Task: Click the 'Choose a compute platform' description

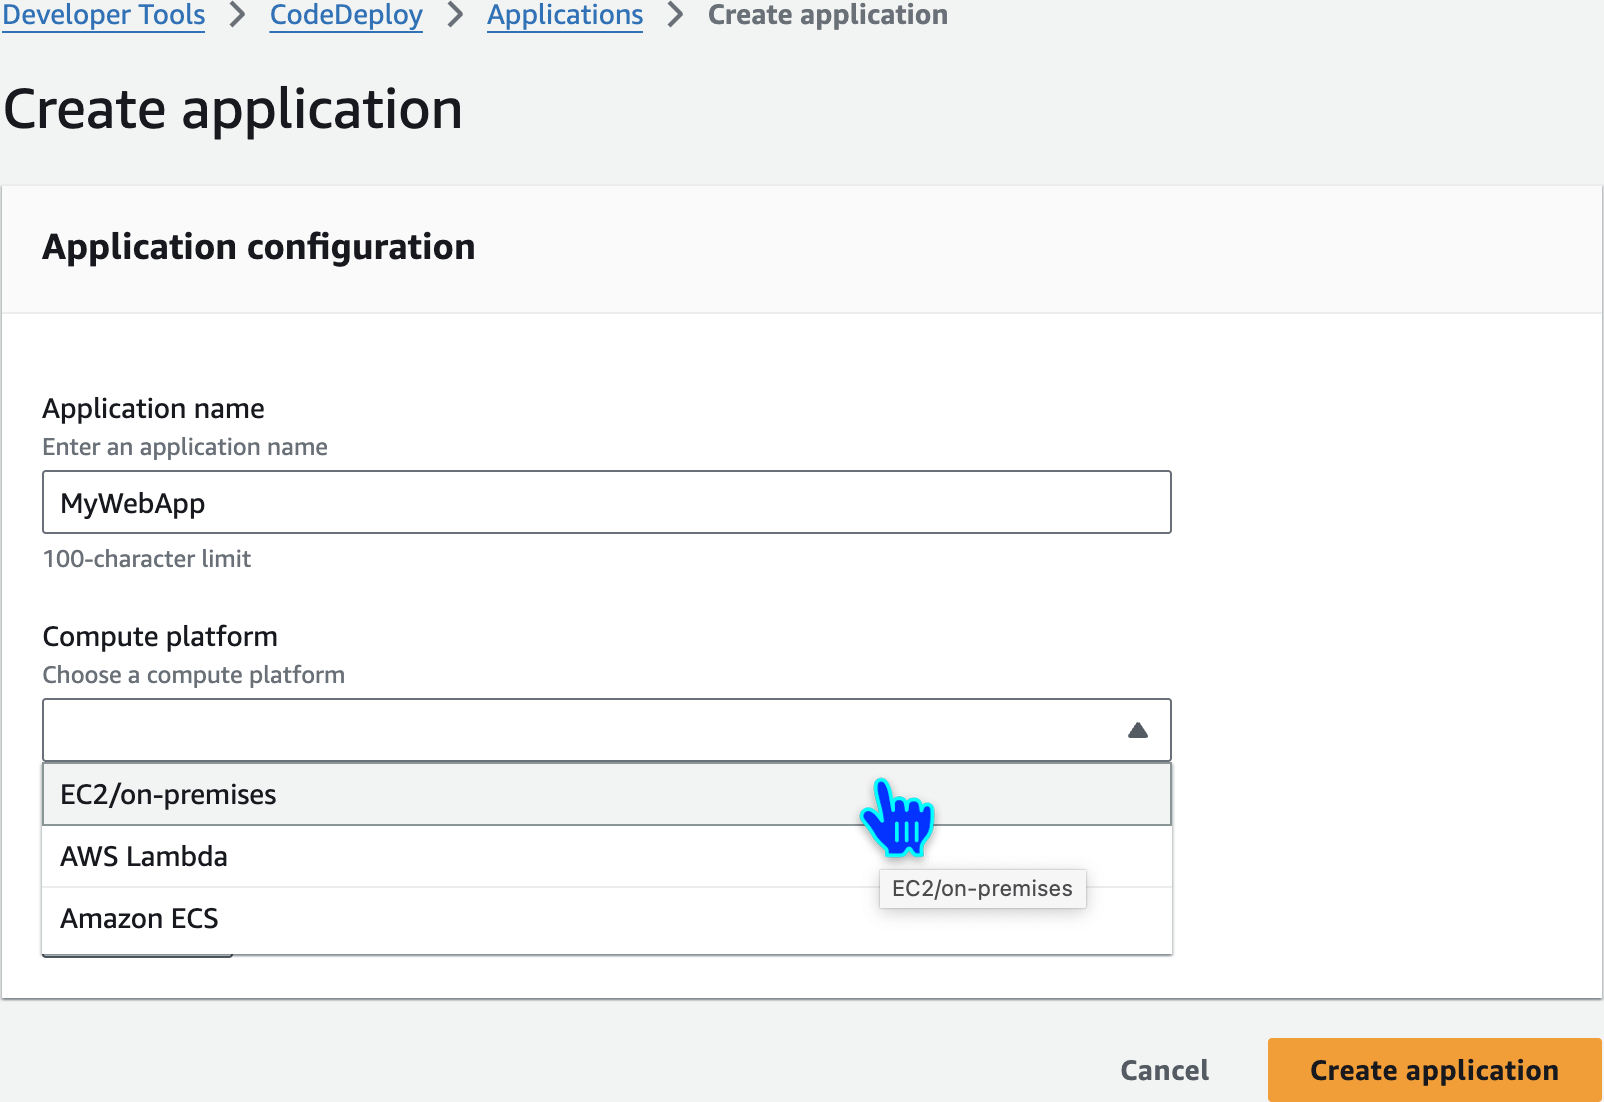Action: pos(194,675)
